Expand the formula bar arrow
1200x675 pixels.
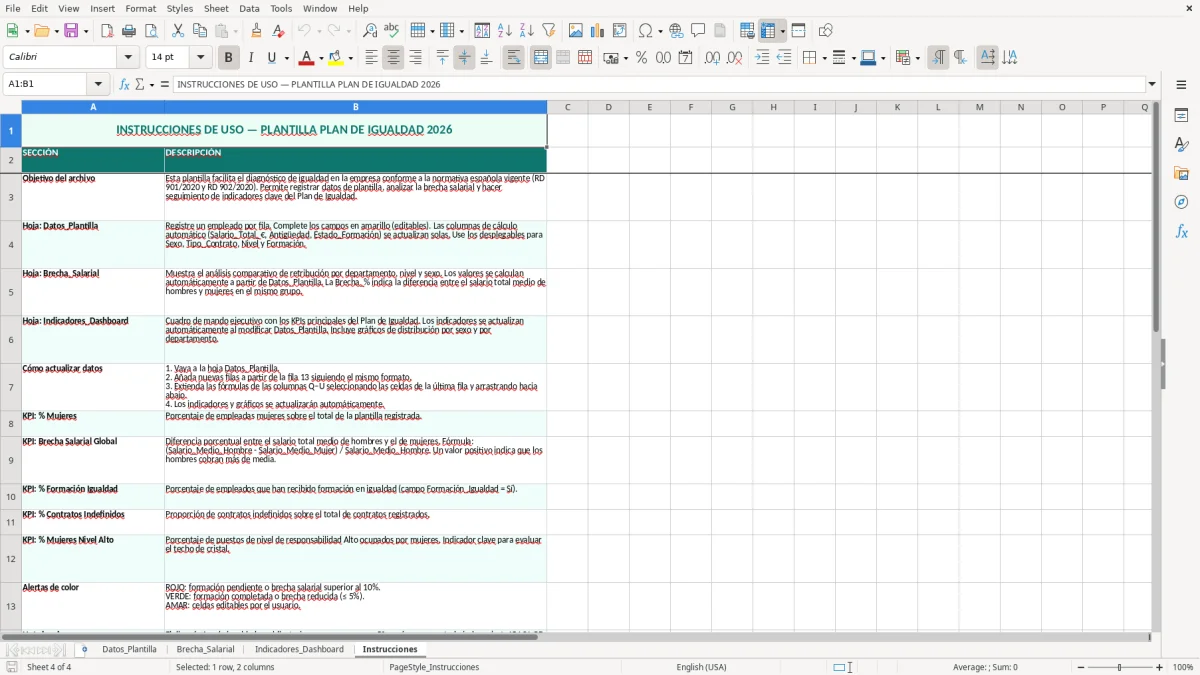coord(1152,84)
